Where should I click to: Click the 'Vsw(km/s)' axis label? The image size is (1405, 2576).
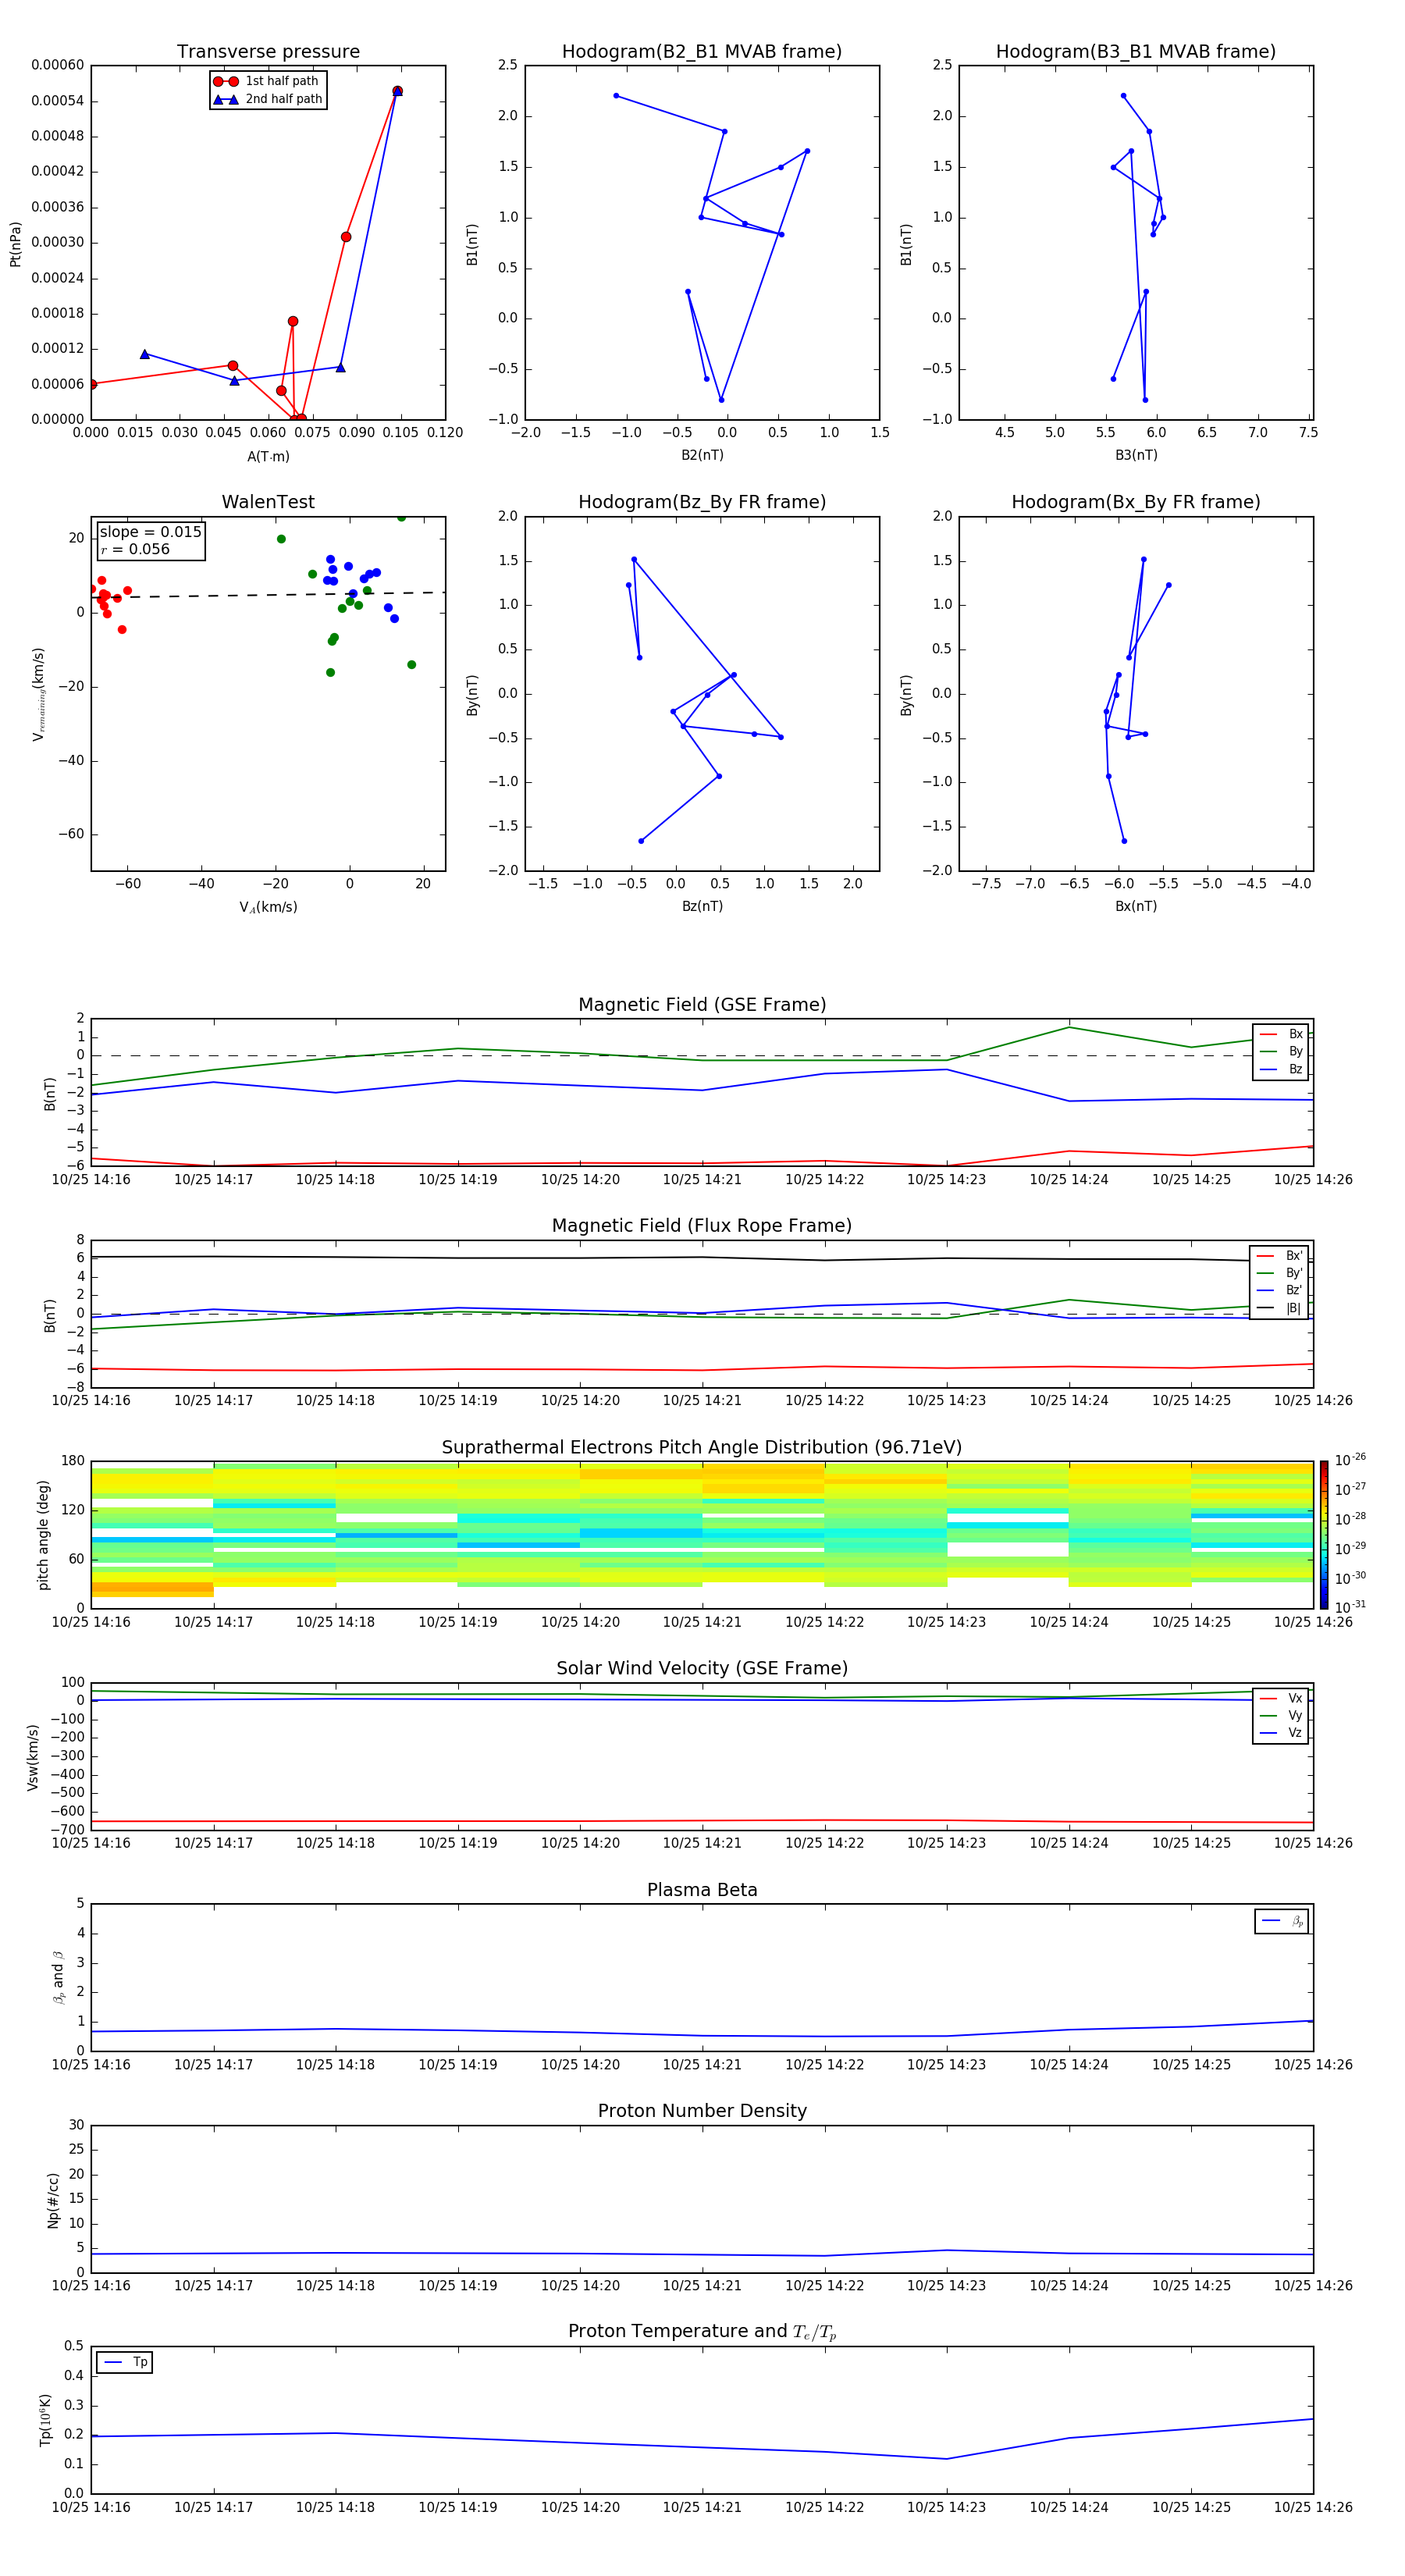(x=33, y=1756)
